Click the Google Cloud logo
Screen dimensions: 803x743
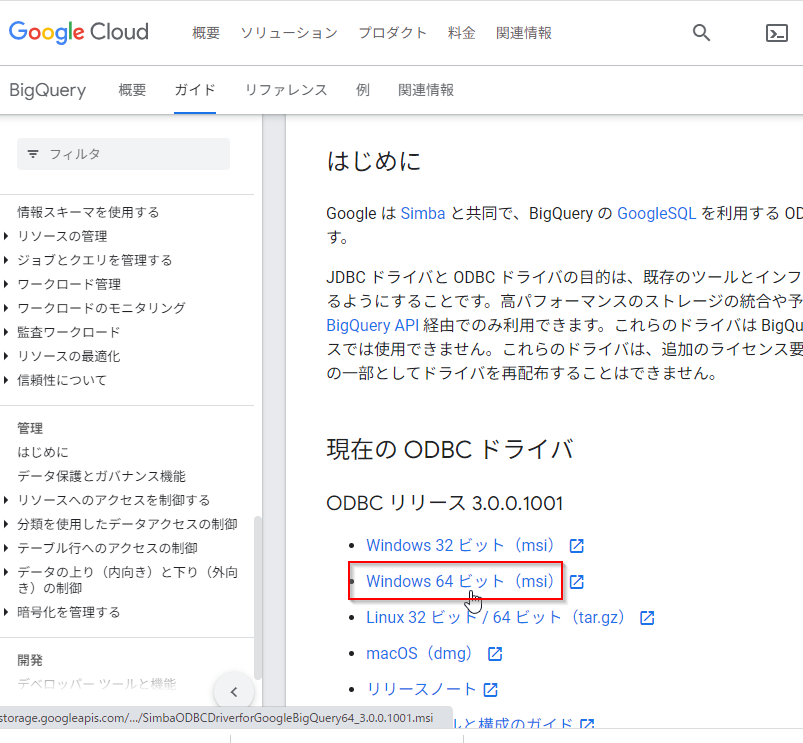tap(79, 32)
